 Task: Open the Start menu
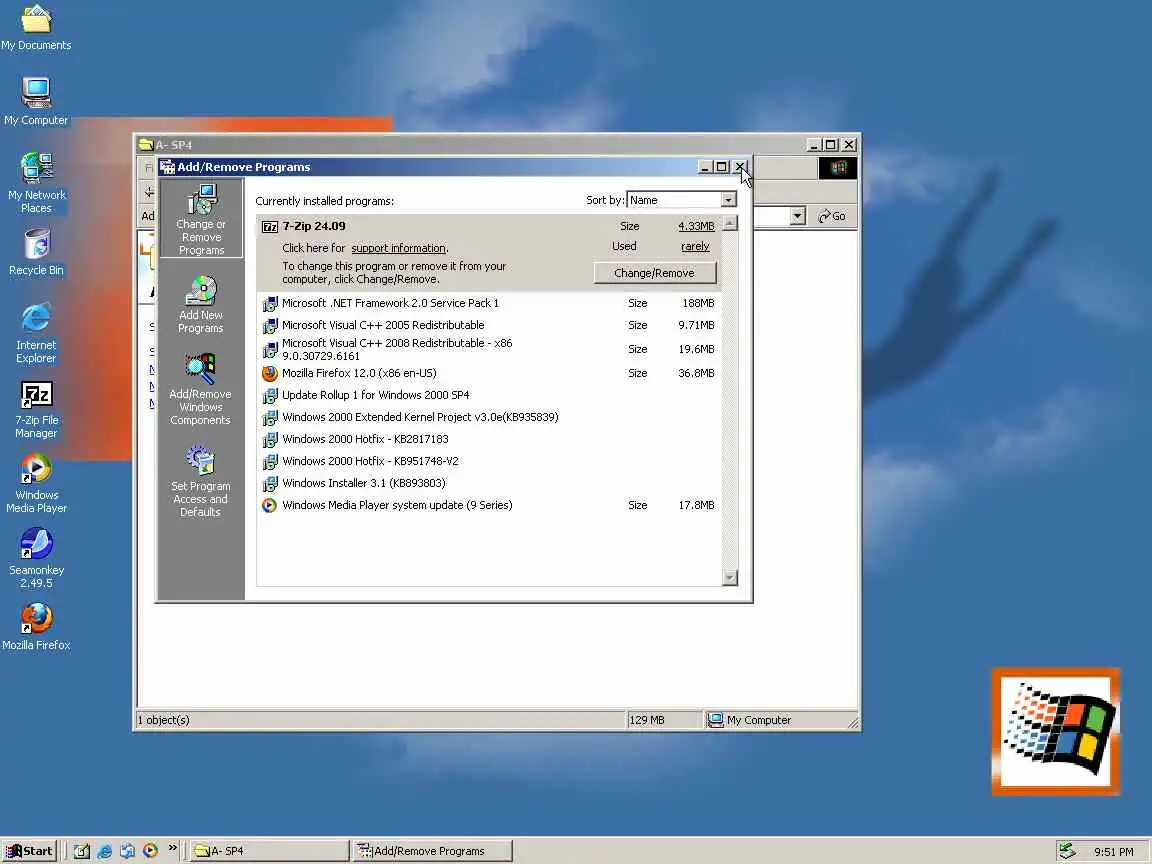coord(29,851)
